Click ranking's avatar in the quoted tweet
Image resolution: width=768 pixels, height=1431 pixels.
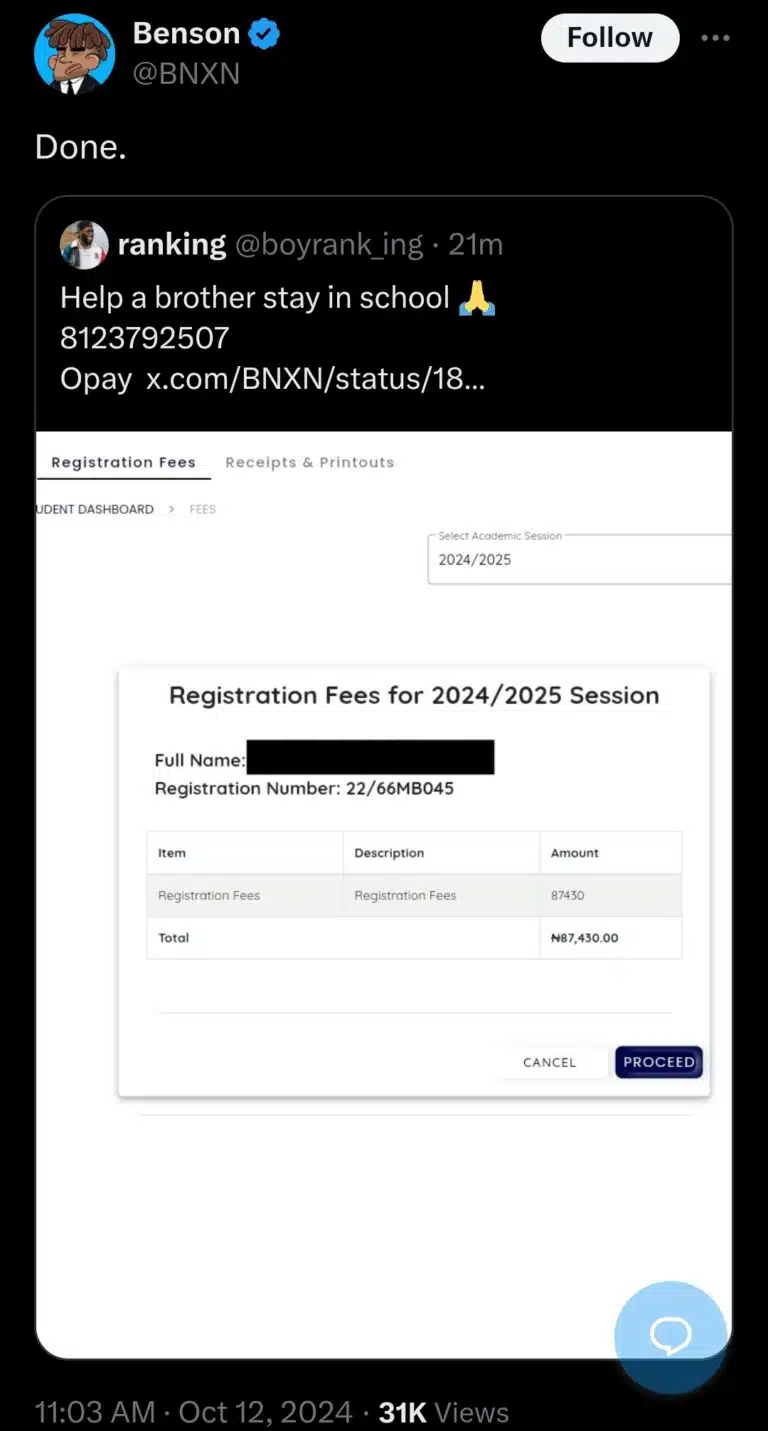(x=84, y=244)
